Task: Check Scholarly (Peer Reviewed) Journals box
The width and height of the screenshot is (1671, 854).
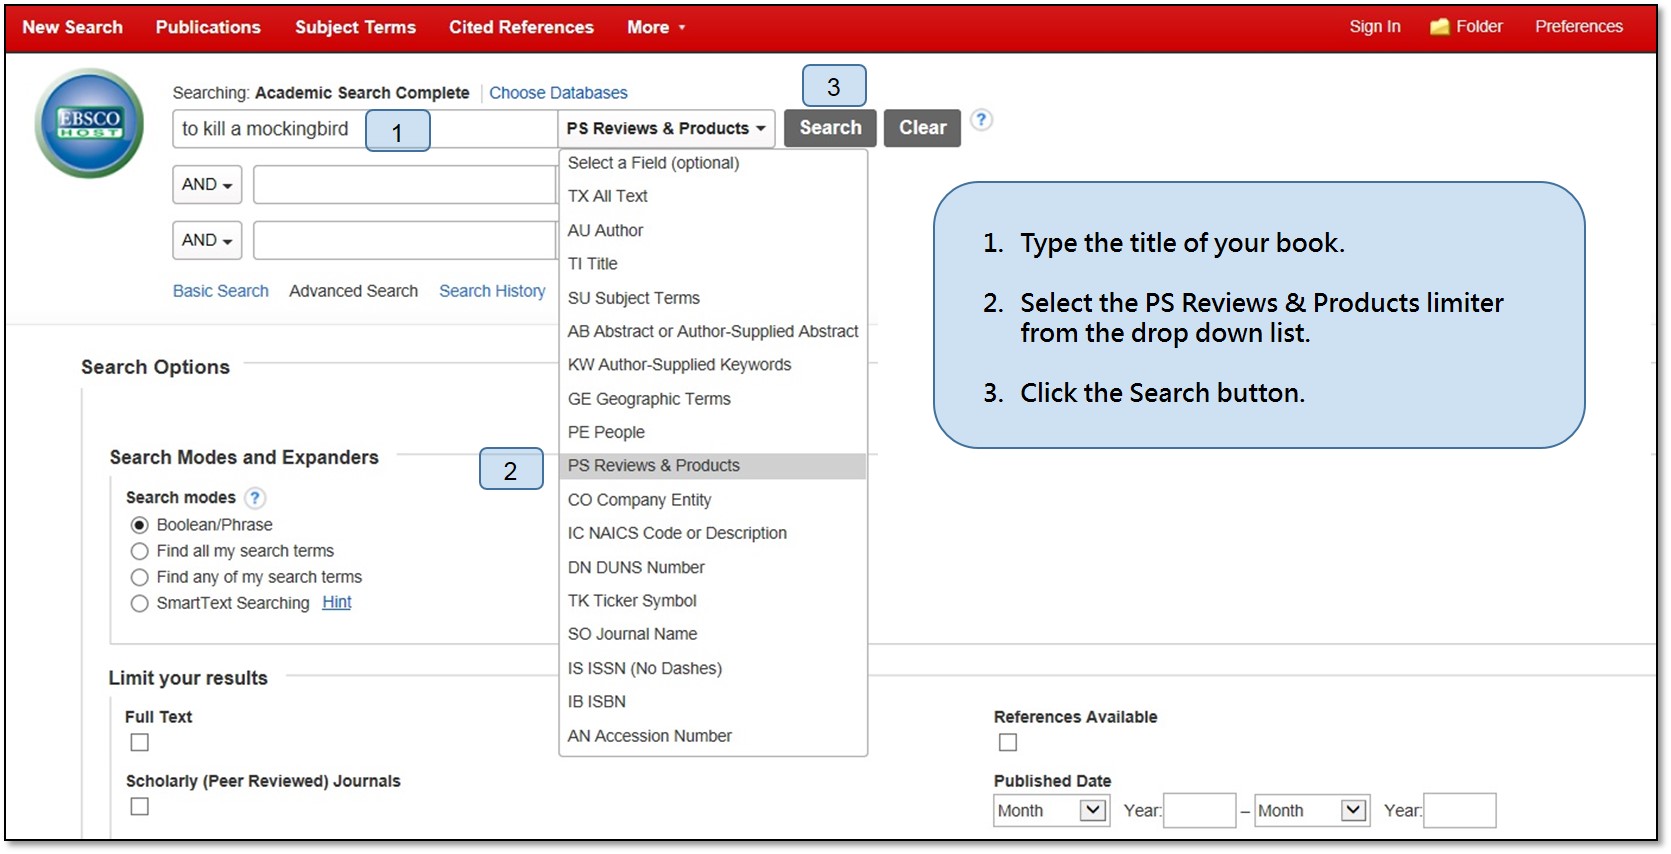Action: coord(140,806)
